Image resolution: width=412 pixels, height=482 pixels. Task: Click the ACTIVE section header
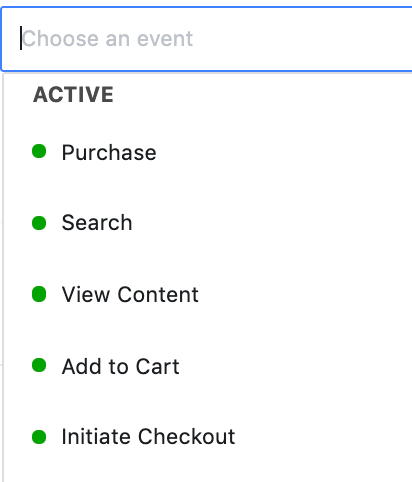click(73, 95)
